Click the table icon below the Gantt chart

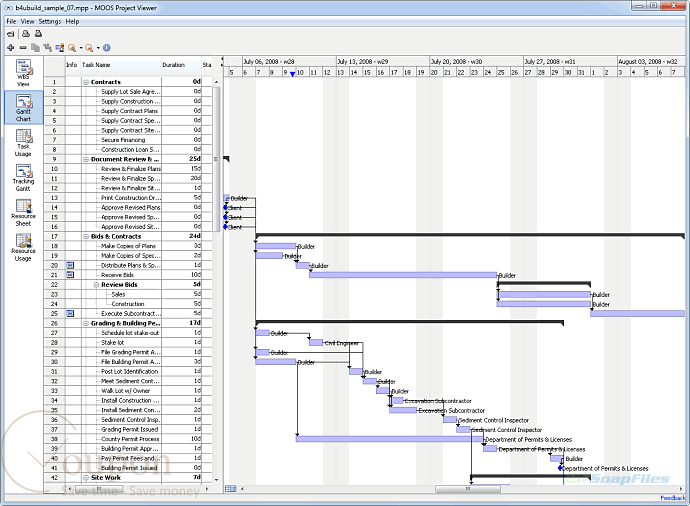pyautogui.click(x=231, y=489)
